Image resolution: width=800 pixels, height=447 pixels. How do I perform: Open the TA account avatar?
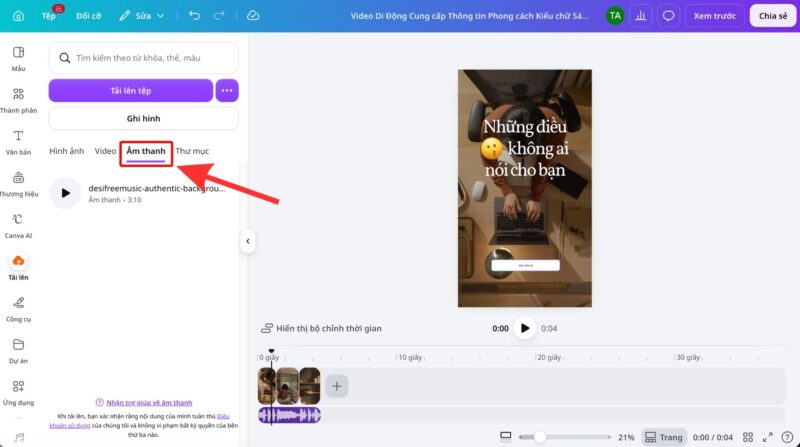pyautogui.click(x=615, y=16)
